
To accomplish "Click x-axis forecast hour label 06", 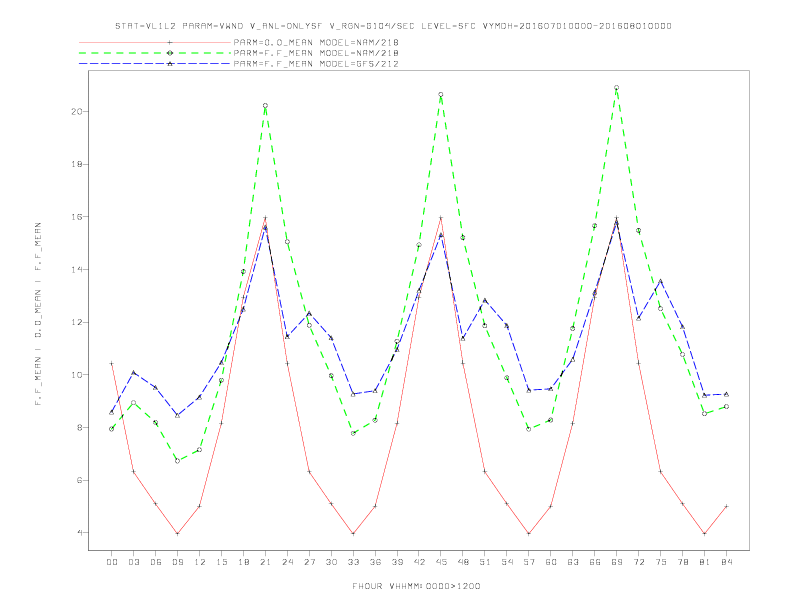I will [x=156, y=562].
